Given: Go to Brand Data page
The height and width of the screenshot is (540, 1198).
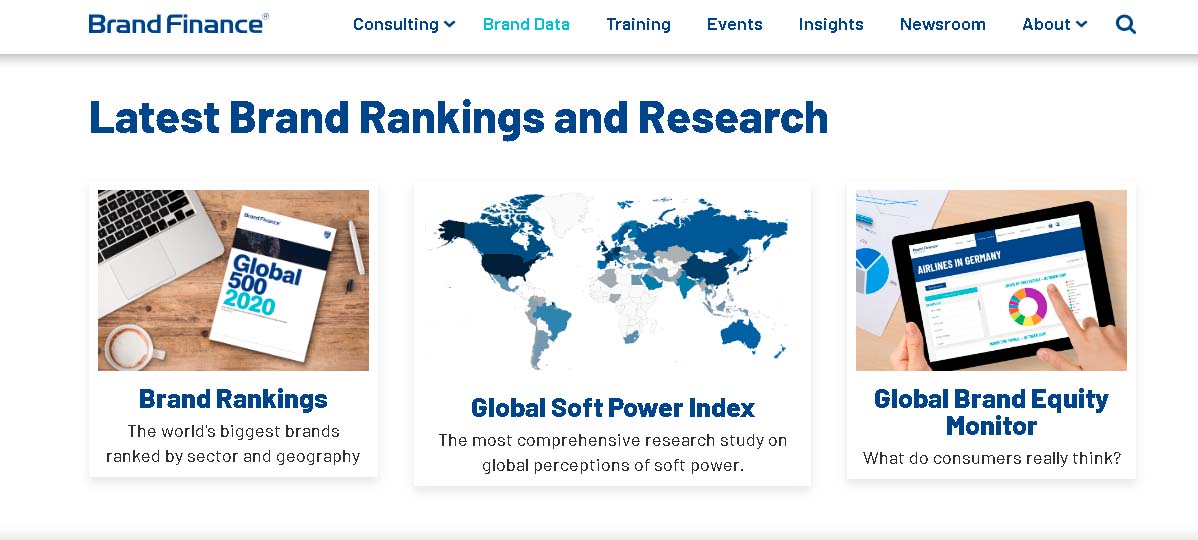Looking at the screenshot, I should (526, 24).
